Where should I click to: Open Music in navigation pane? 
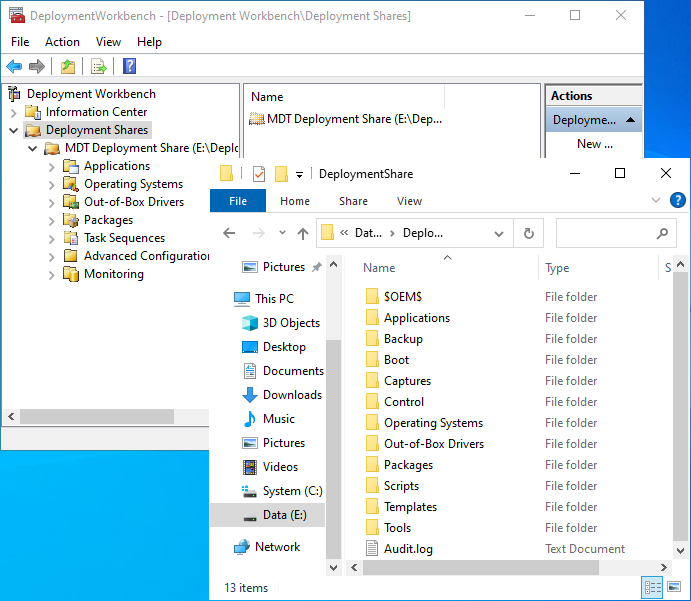[279, 419]
